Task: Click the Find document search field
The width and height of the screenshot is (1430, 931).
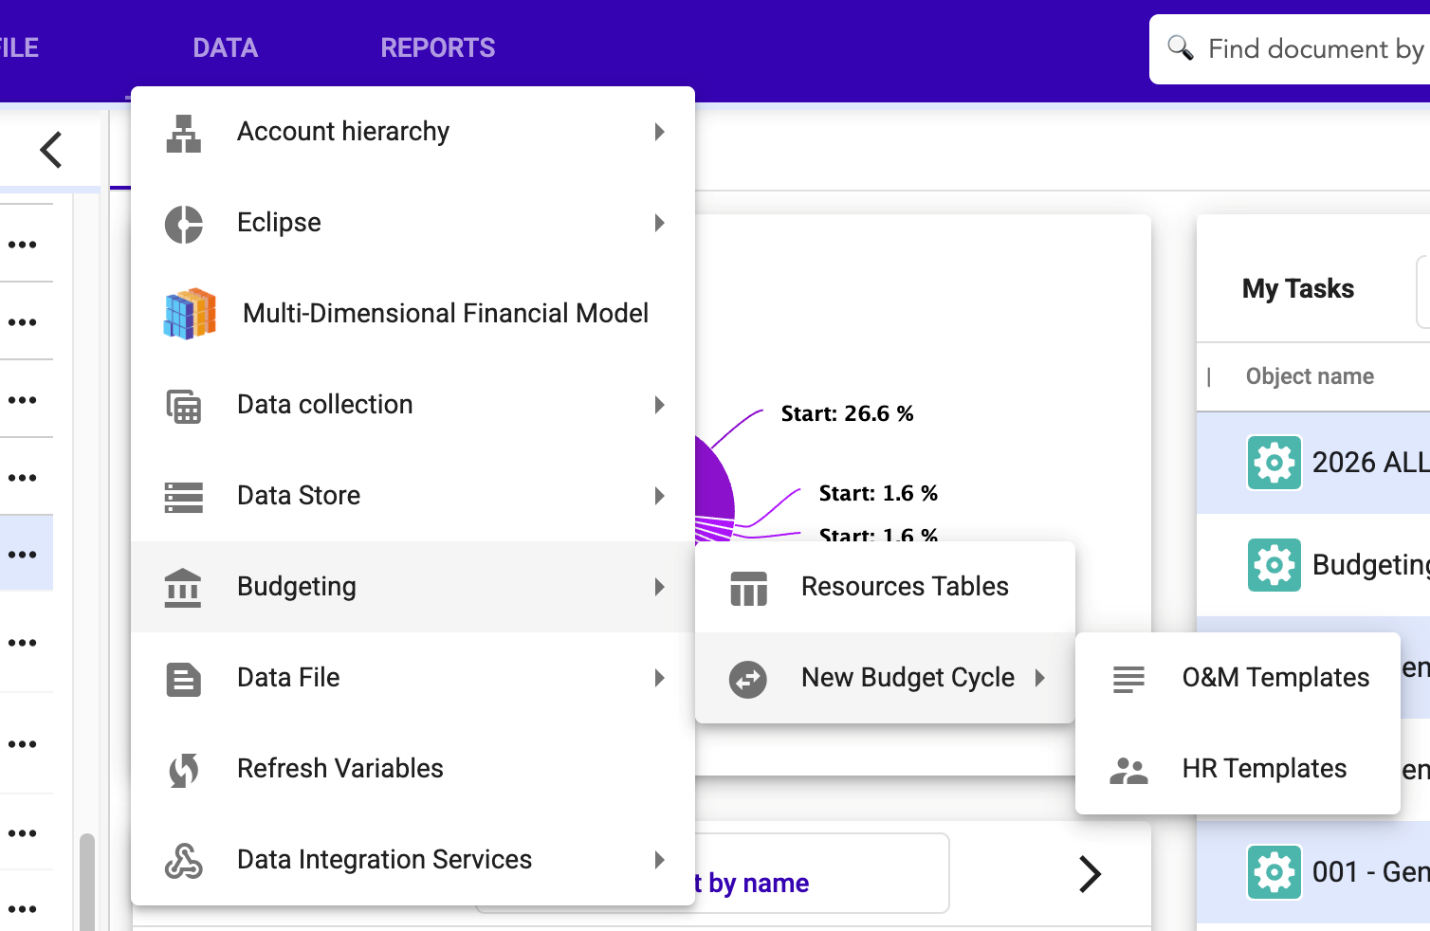Action: (1290, 49)
